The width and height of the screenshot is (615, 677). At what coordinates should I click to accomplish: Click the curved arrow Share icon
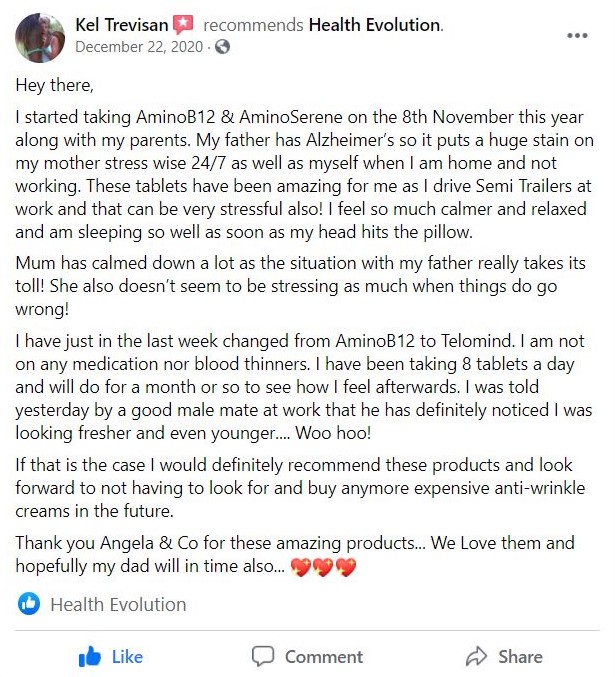[476, 656]
